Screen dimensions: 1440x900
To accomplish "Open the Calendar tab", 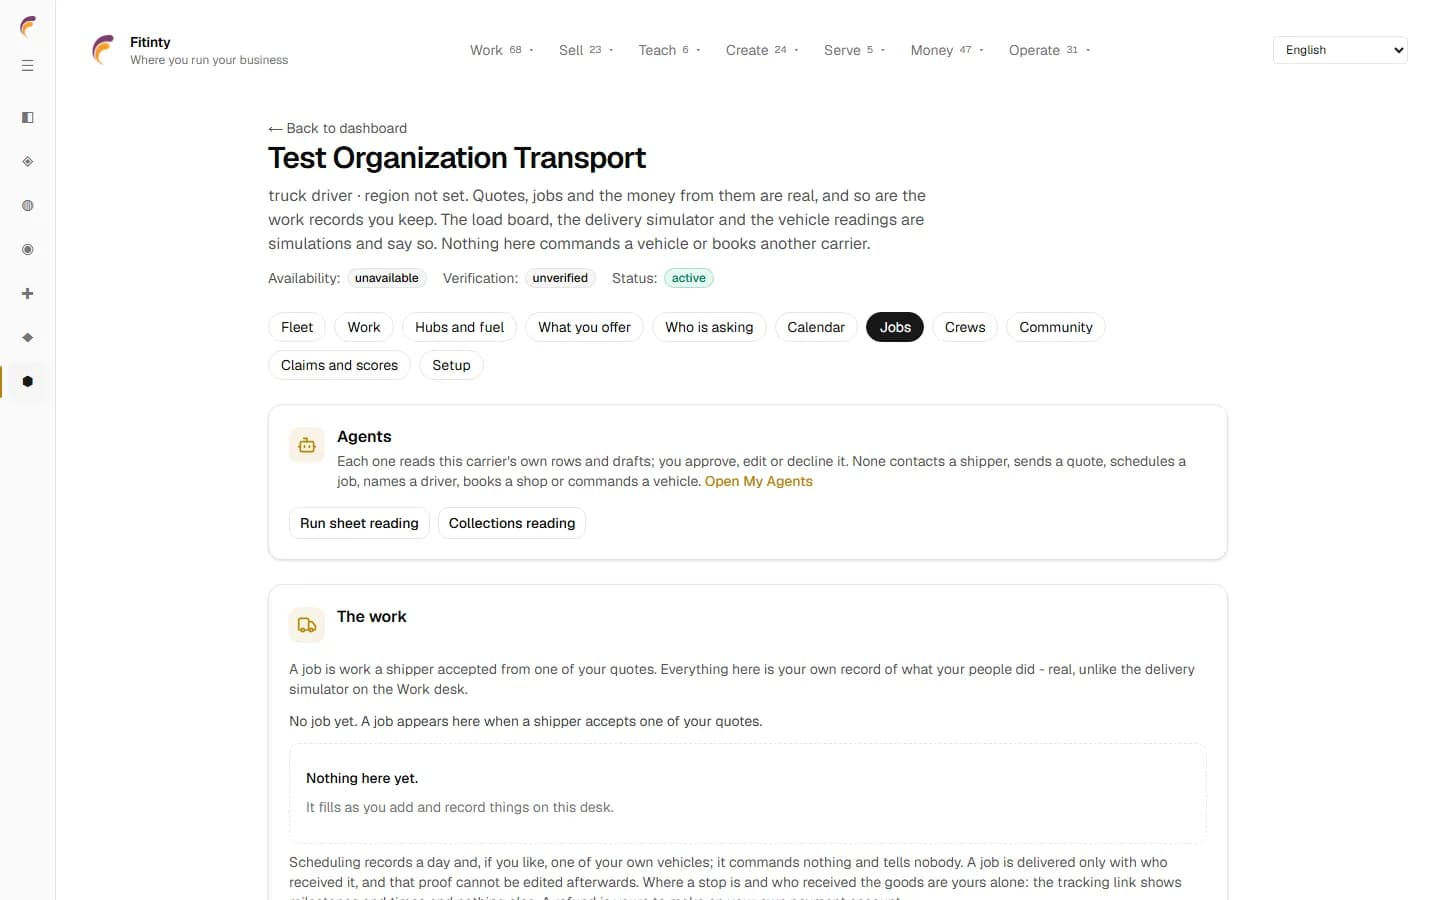I will (x=816, y=327).
